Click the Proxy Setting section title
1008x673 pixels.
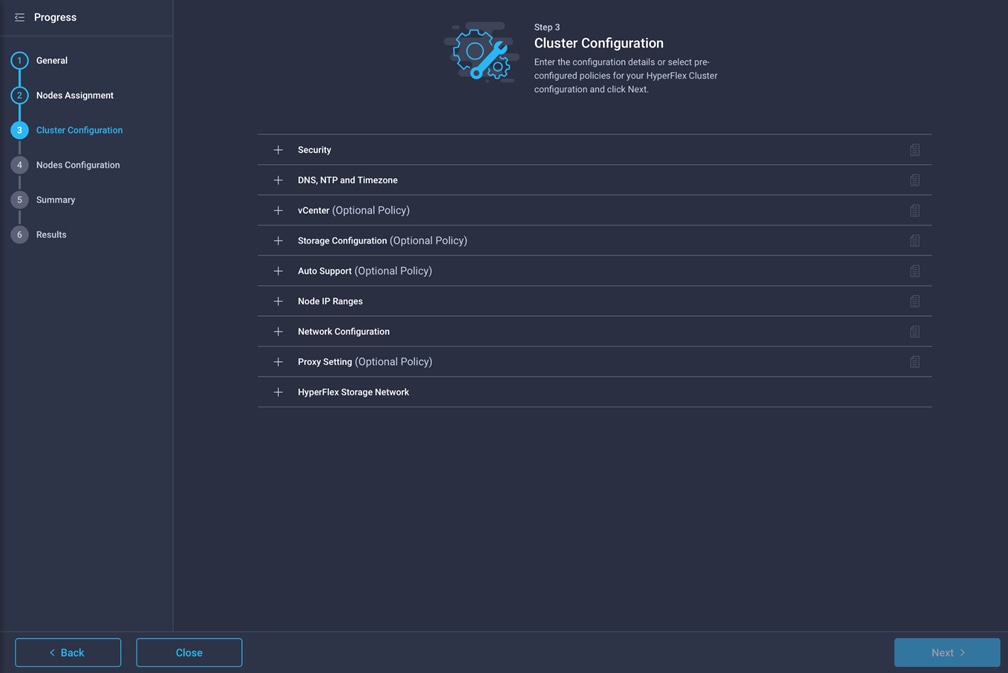tap(364, 361)
